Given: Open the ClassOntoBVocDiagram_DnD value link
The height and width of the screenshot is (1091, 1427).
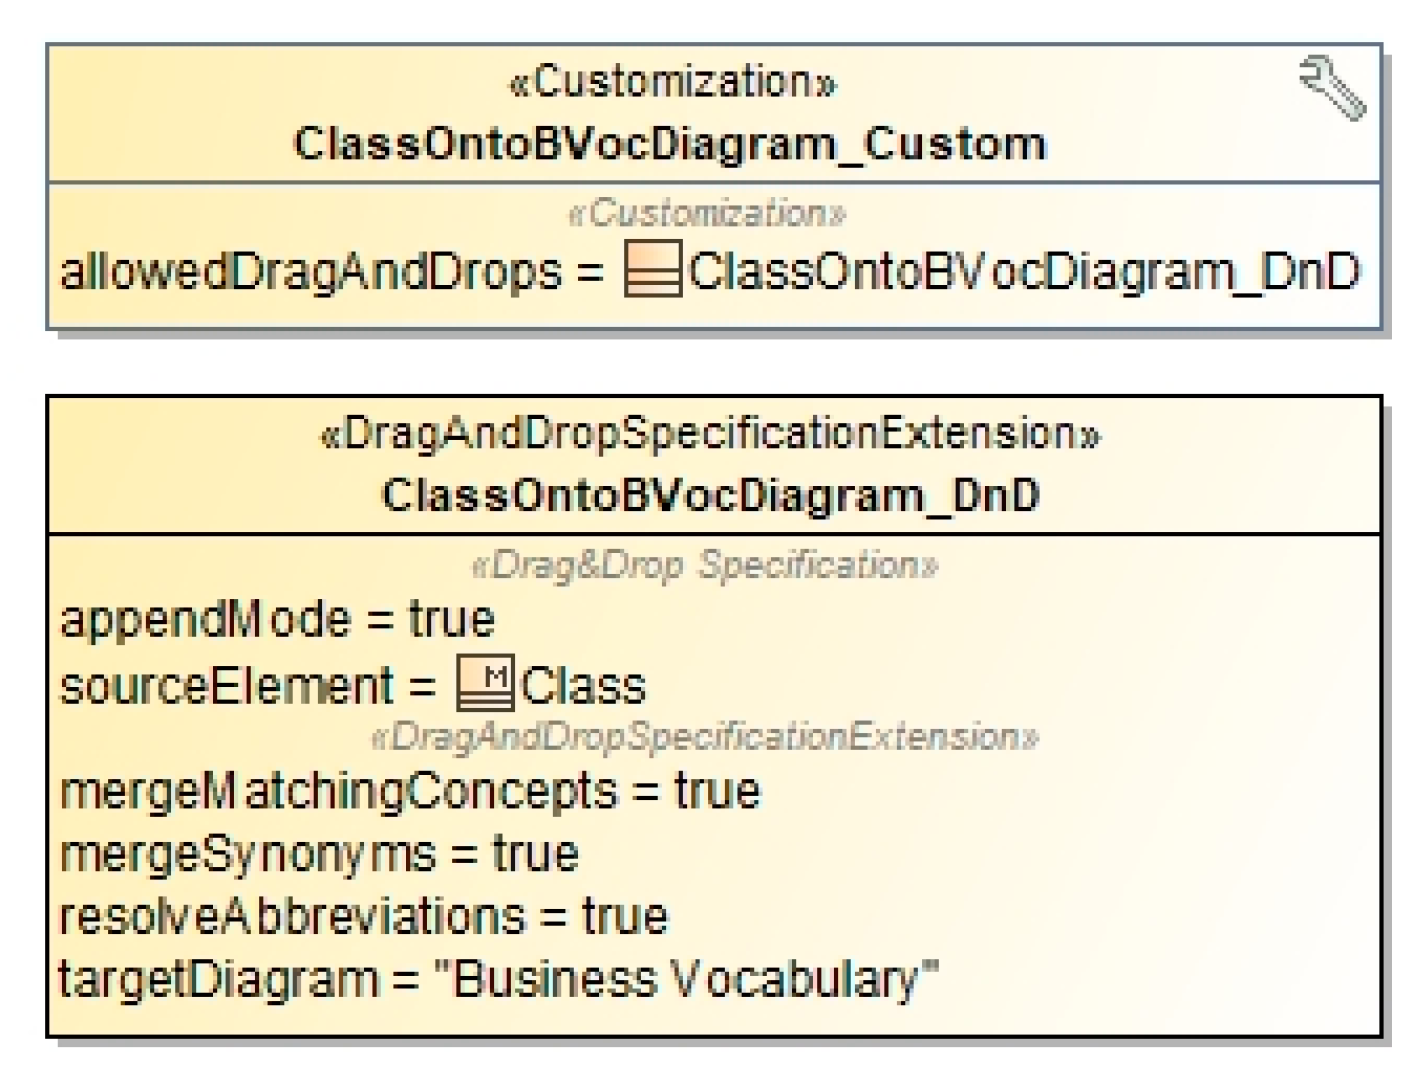Looking at the screenshot, I should [1024, 272].
